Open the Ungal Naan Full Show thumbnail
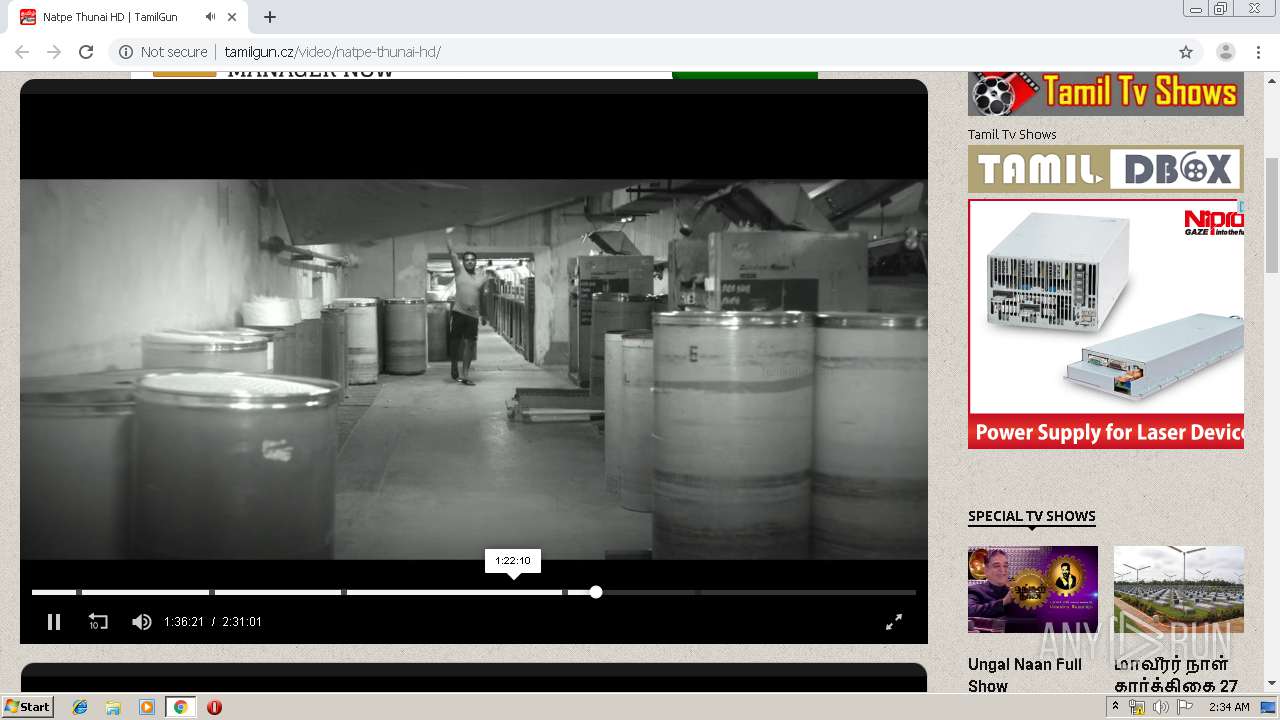The width and height of the screenshot is (1280, 720). click(x=1033, y=589)
